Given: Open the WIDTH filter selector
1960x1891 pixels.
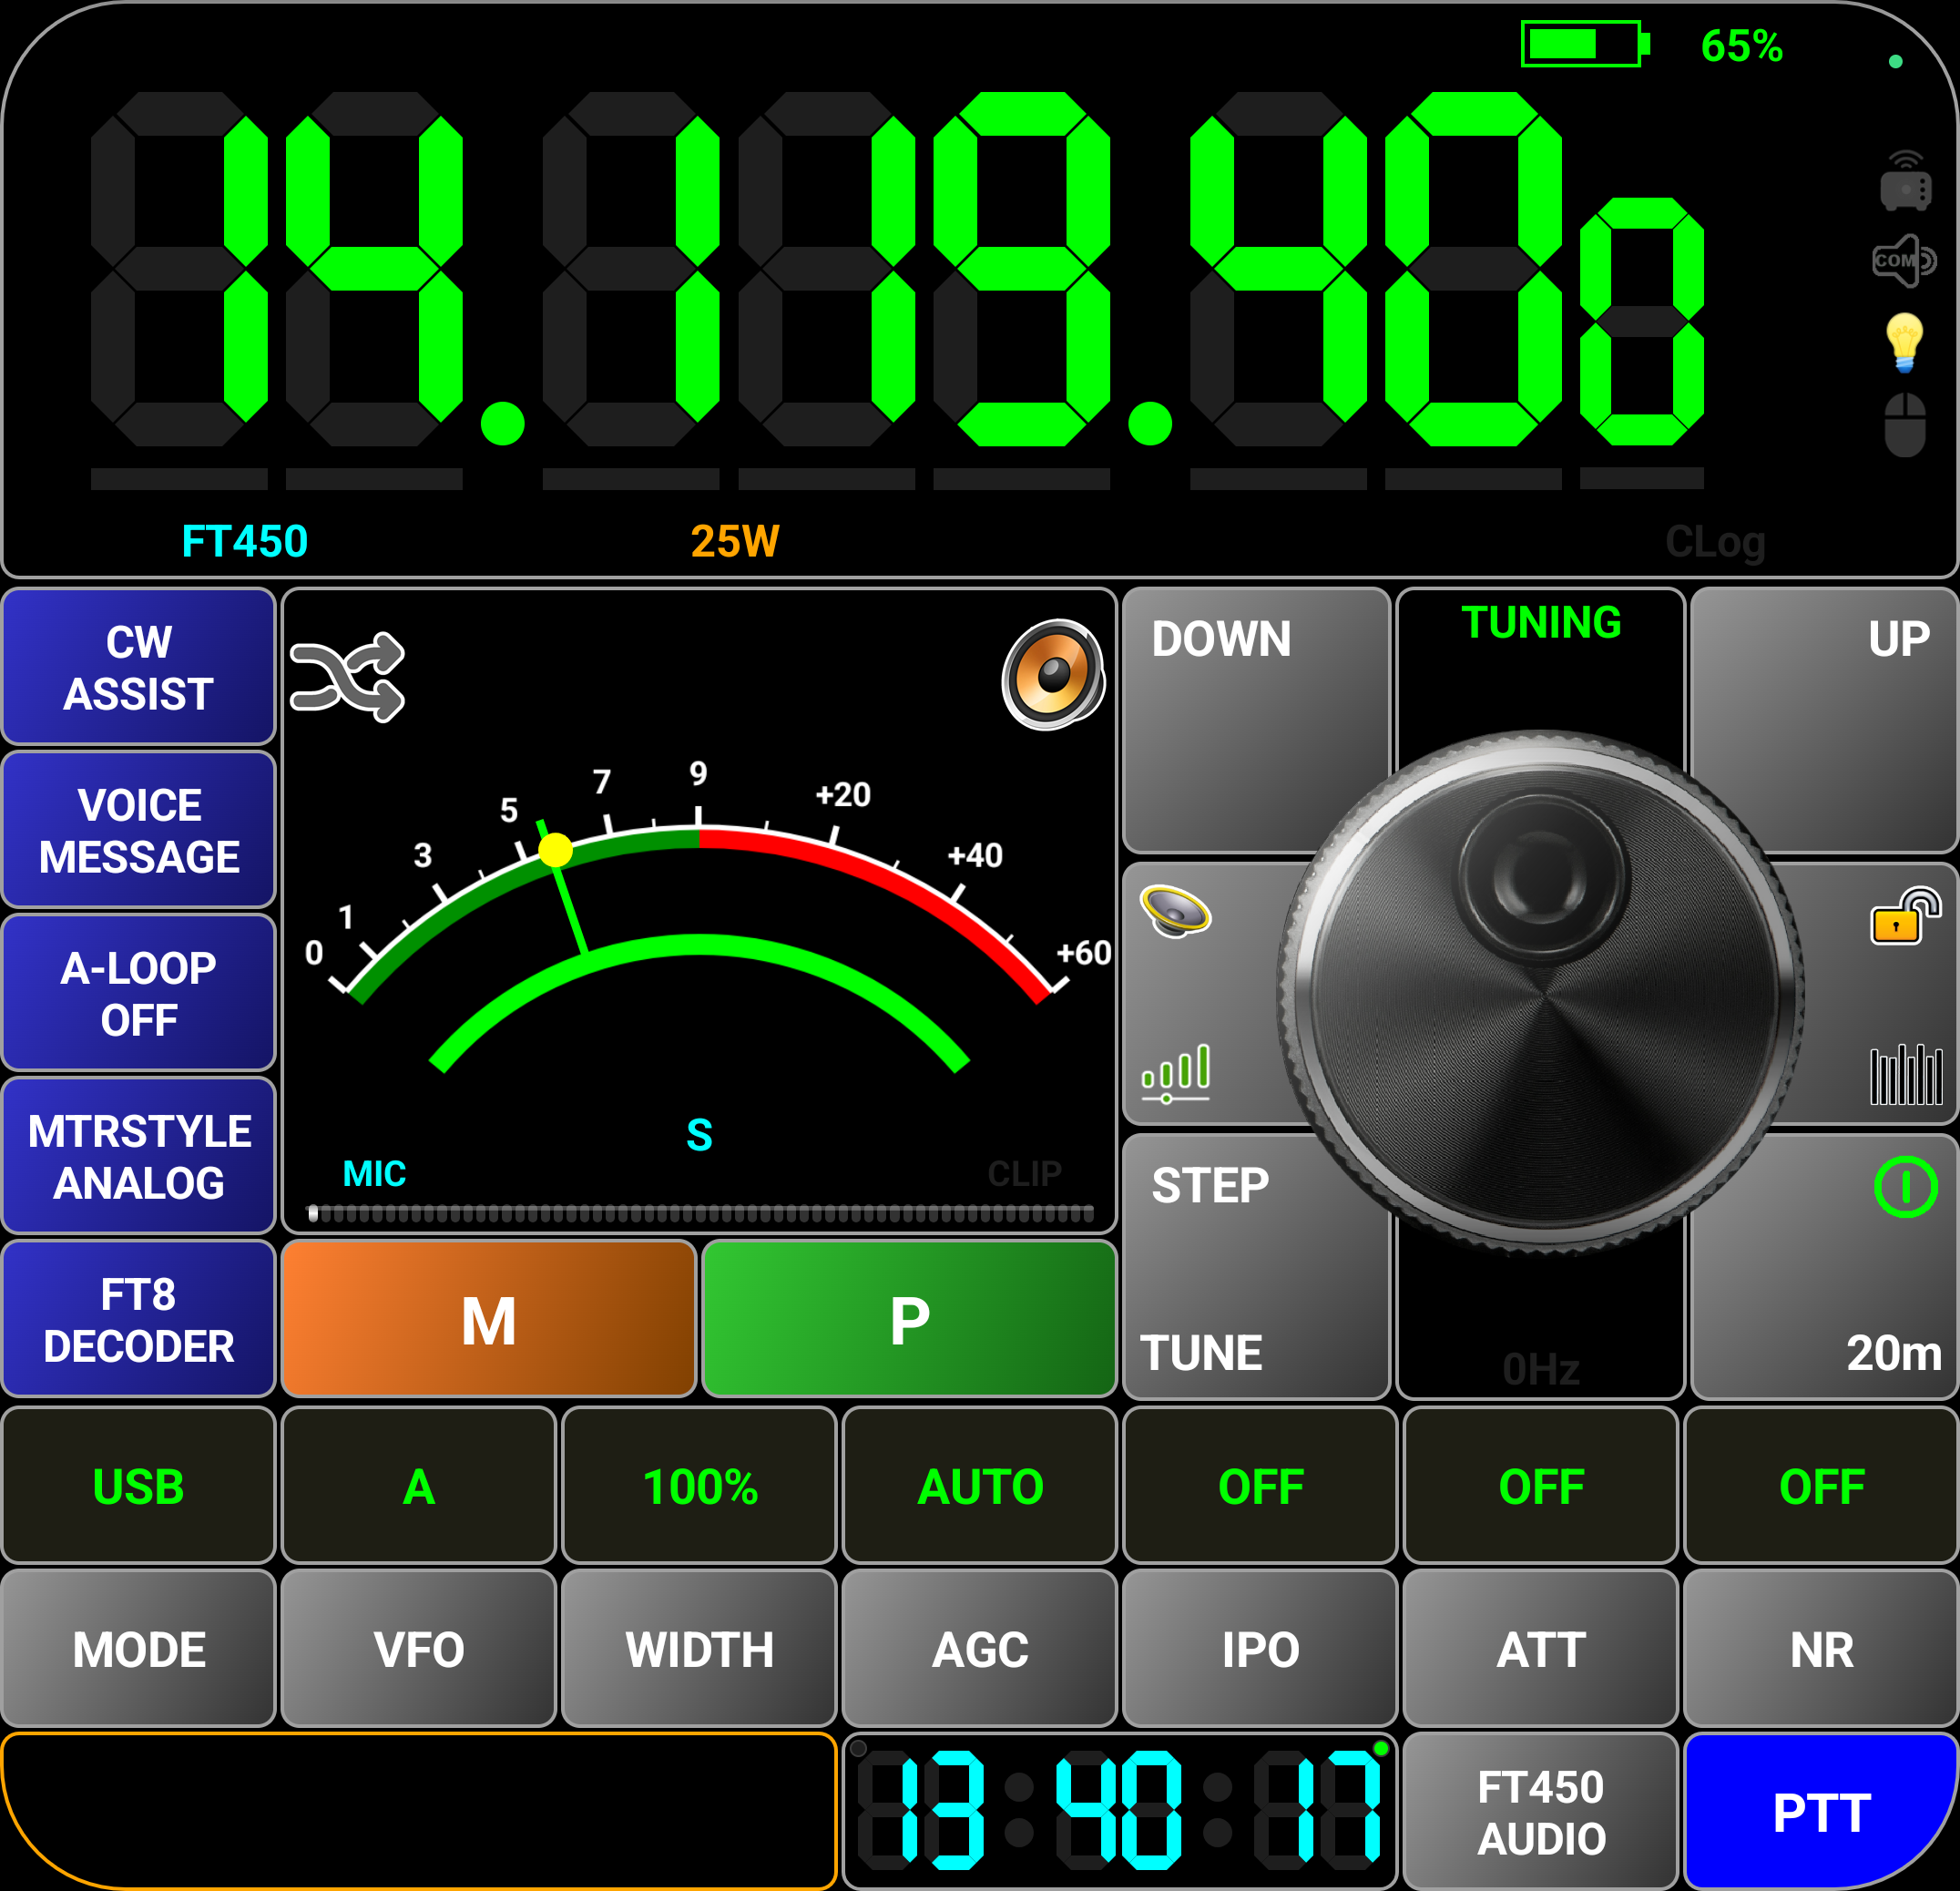Looking at the screenshot, I should point(699,1649).
